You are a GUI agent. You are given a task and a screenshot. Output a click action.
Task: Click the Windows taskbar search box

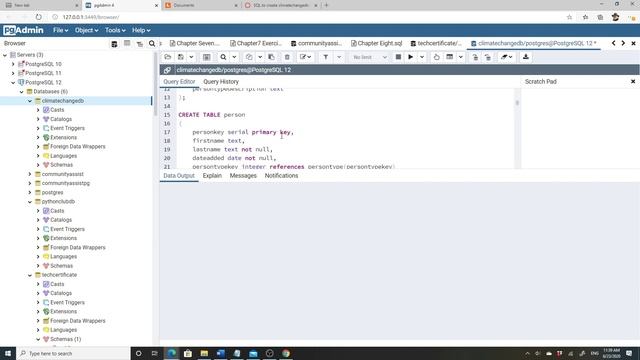pos(73,353)
